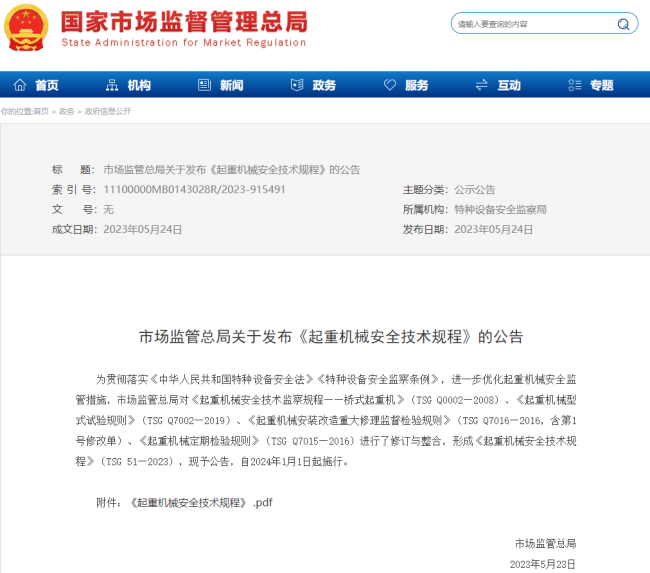Click the 附件 label

click(109, 503)
